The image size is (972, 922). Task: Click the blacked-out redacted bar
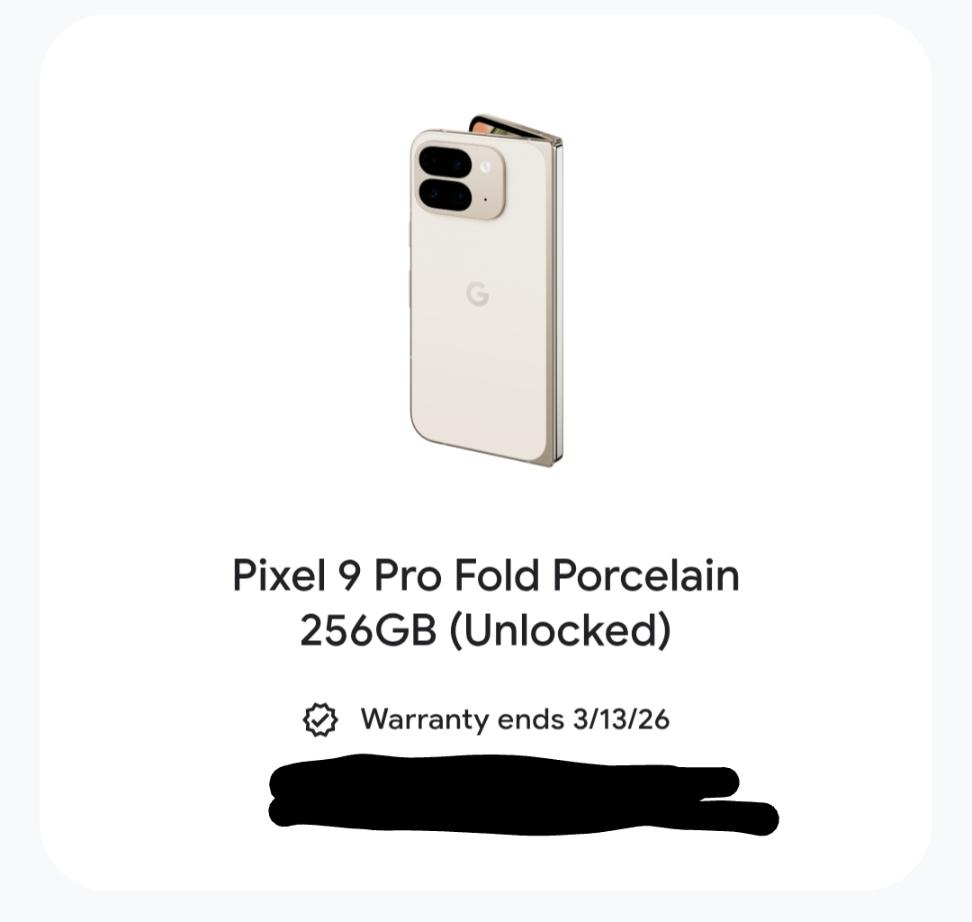click(x=524, y=794)
